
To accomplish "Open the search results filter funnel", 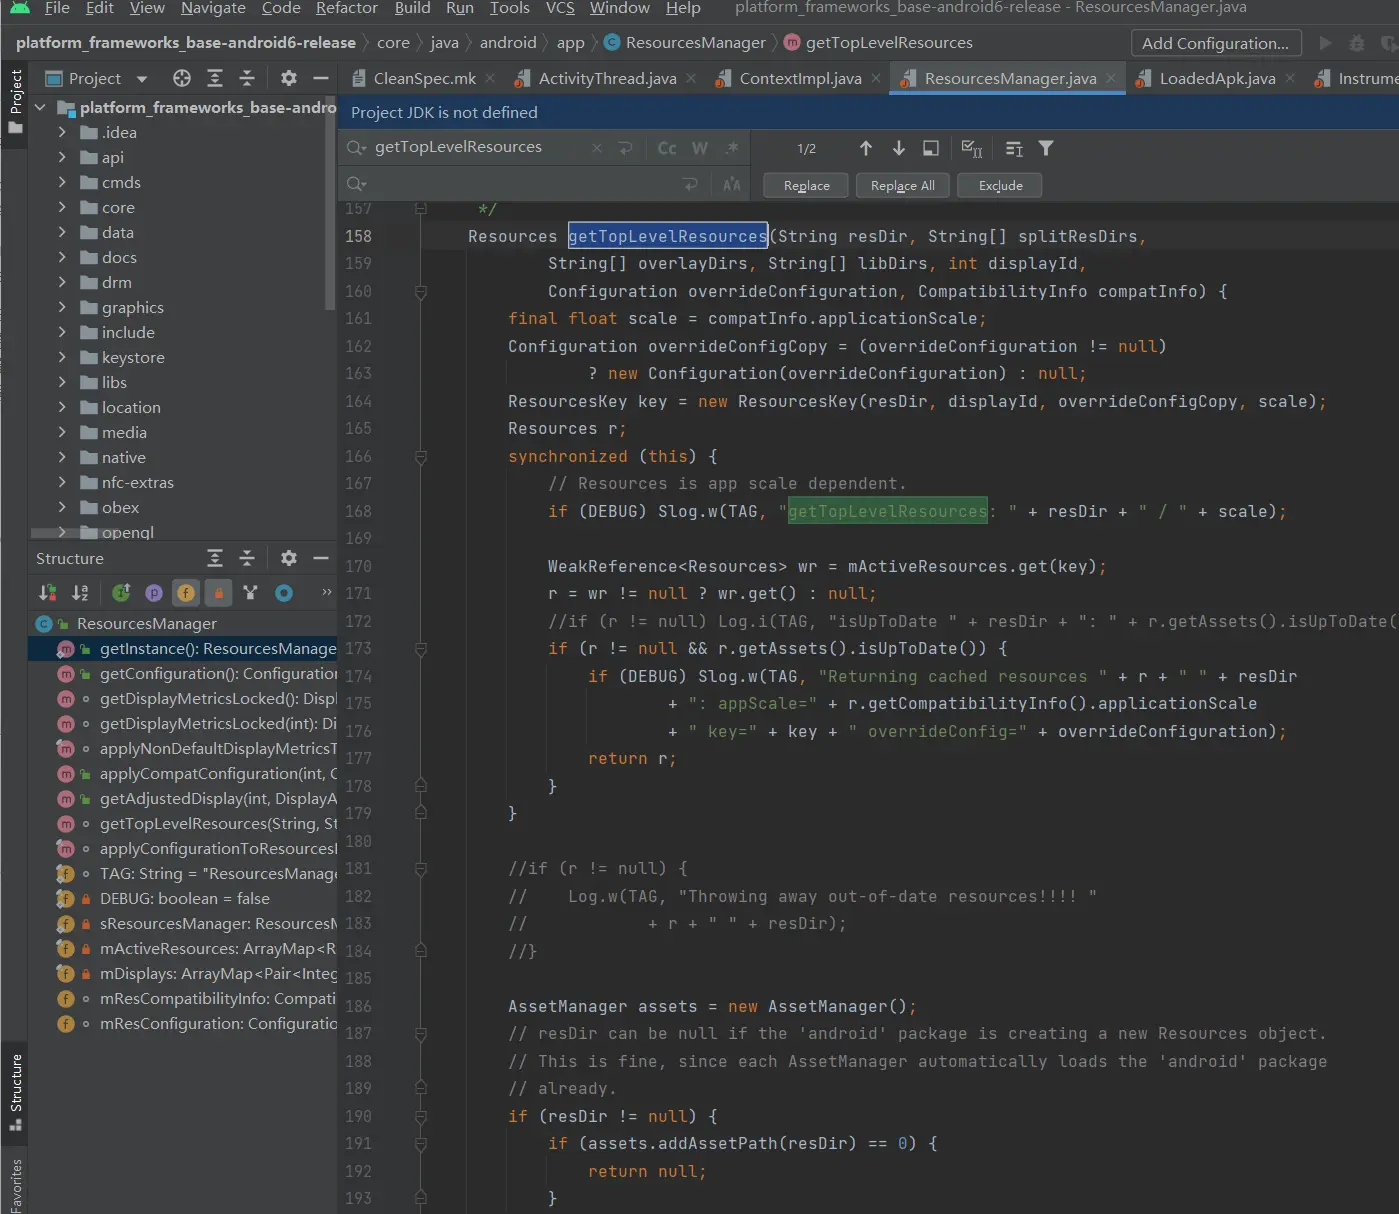I will pos(1046,148).
